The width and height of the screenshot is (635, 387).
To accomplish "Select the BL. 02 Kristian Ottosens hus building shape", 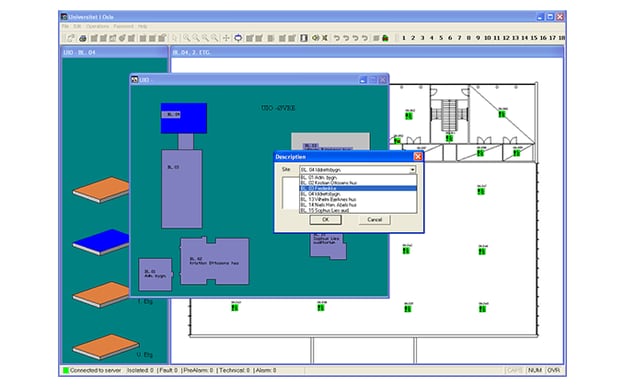I will (x=215, y=261).
